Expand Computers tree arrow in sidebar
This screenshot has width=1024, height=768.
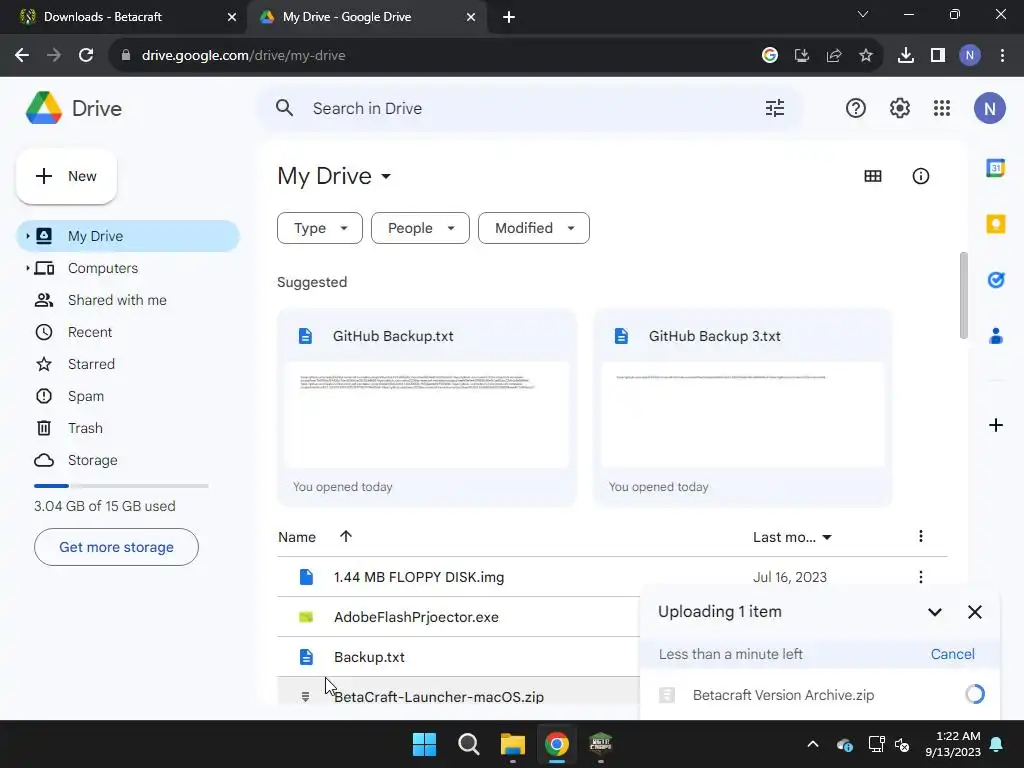click(x=27, y=268)
